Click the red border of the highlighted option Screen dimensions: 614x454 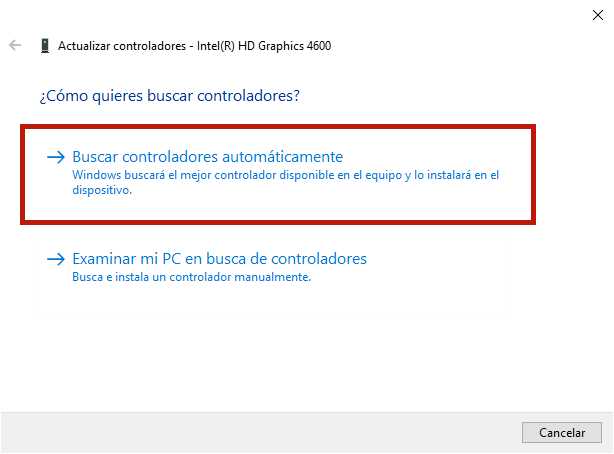[x=278, y=127]
